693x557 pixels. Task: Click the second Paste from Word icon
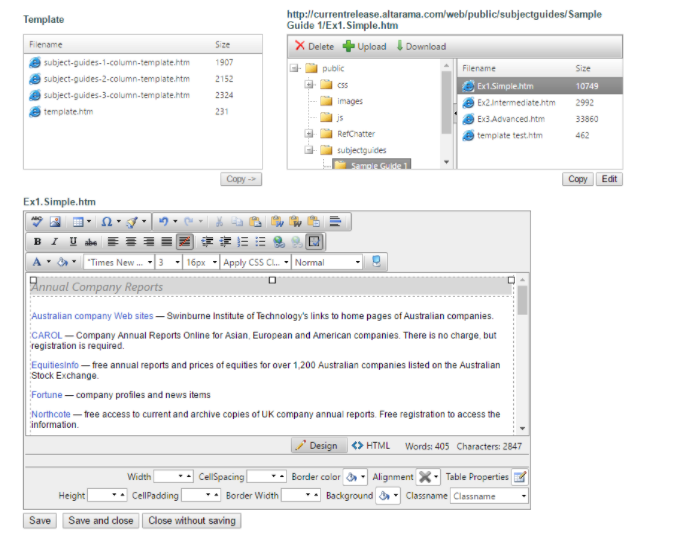coord(296,221)
